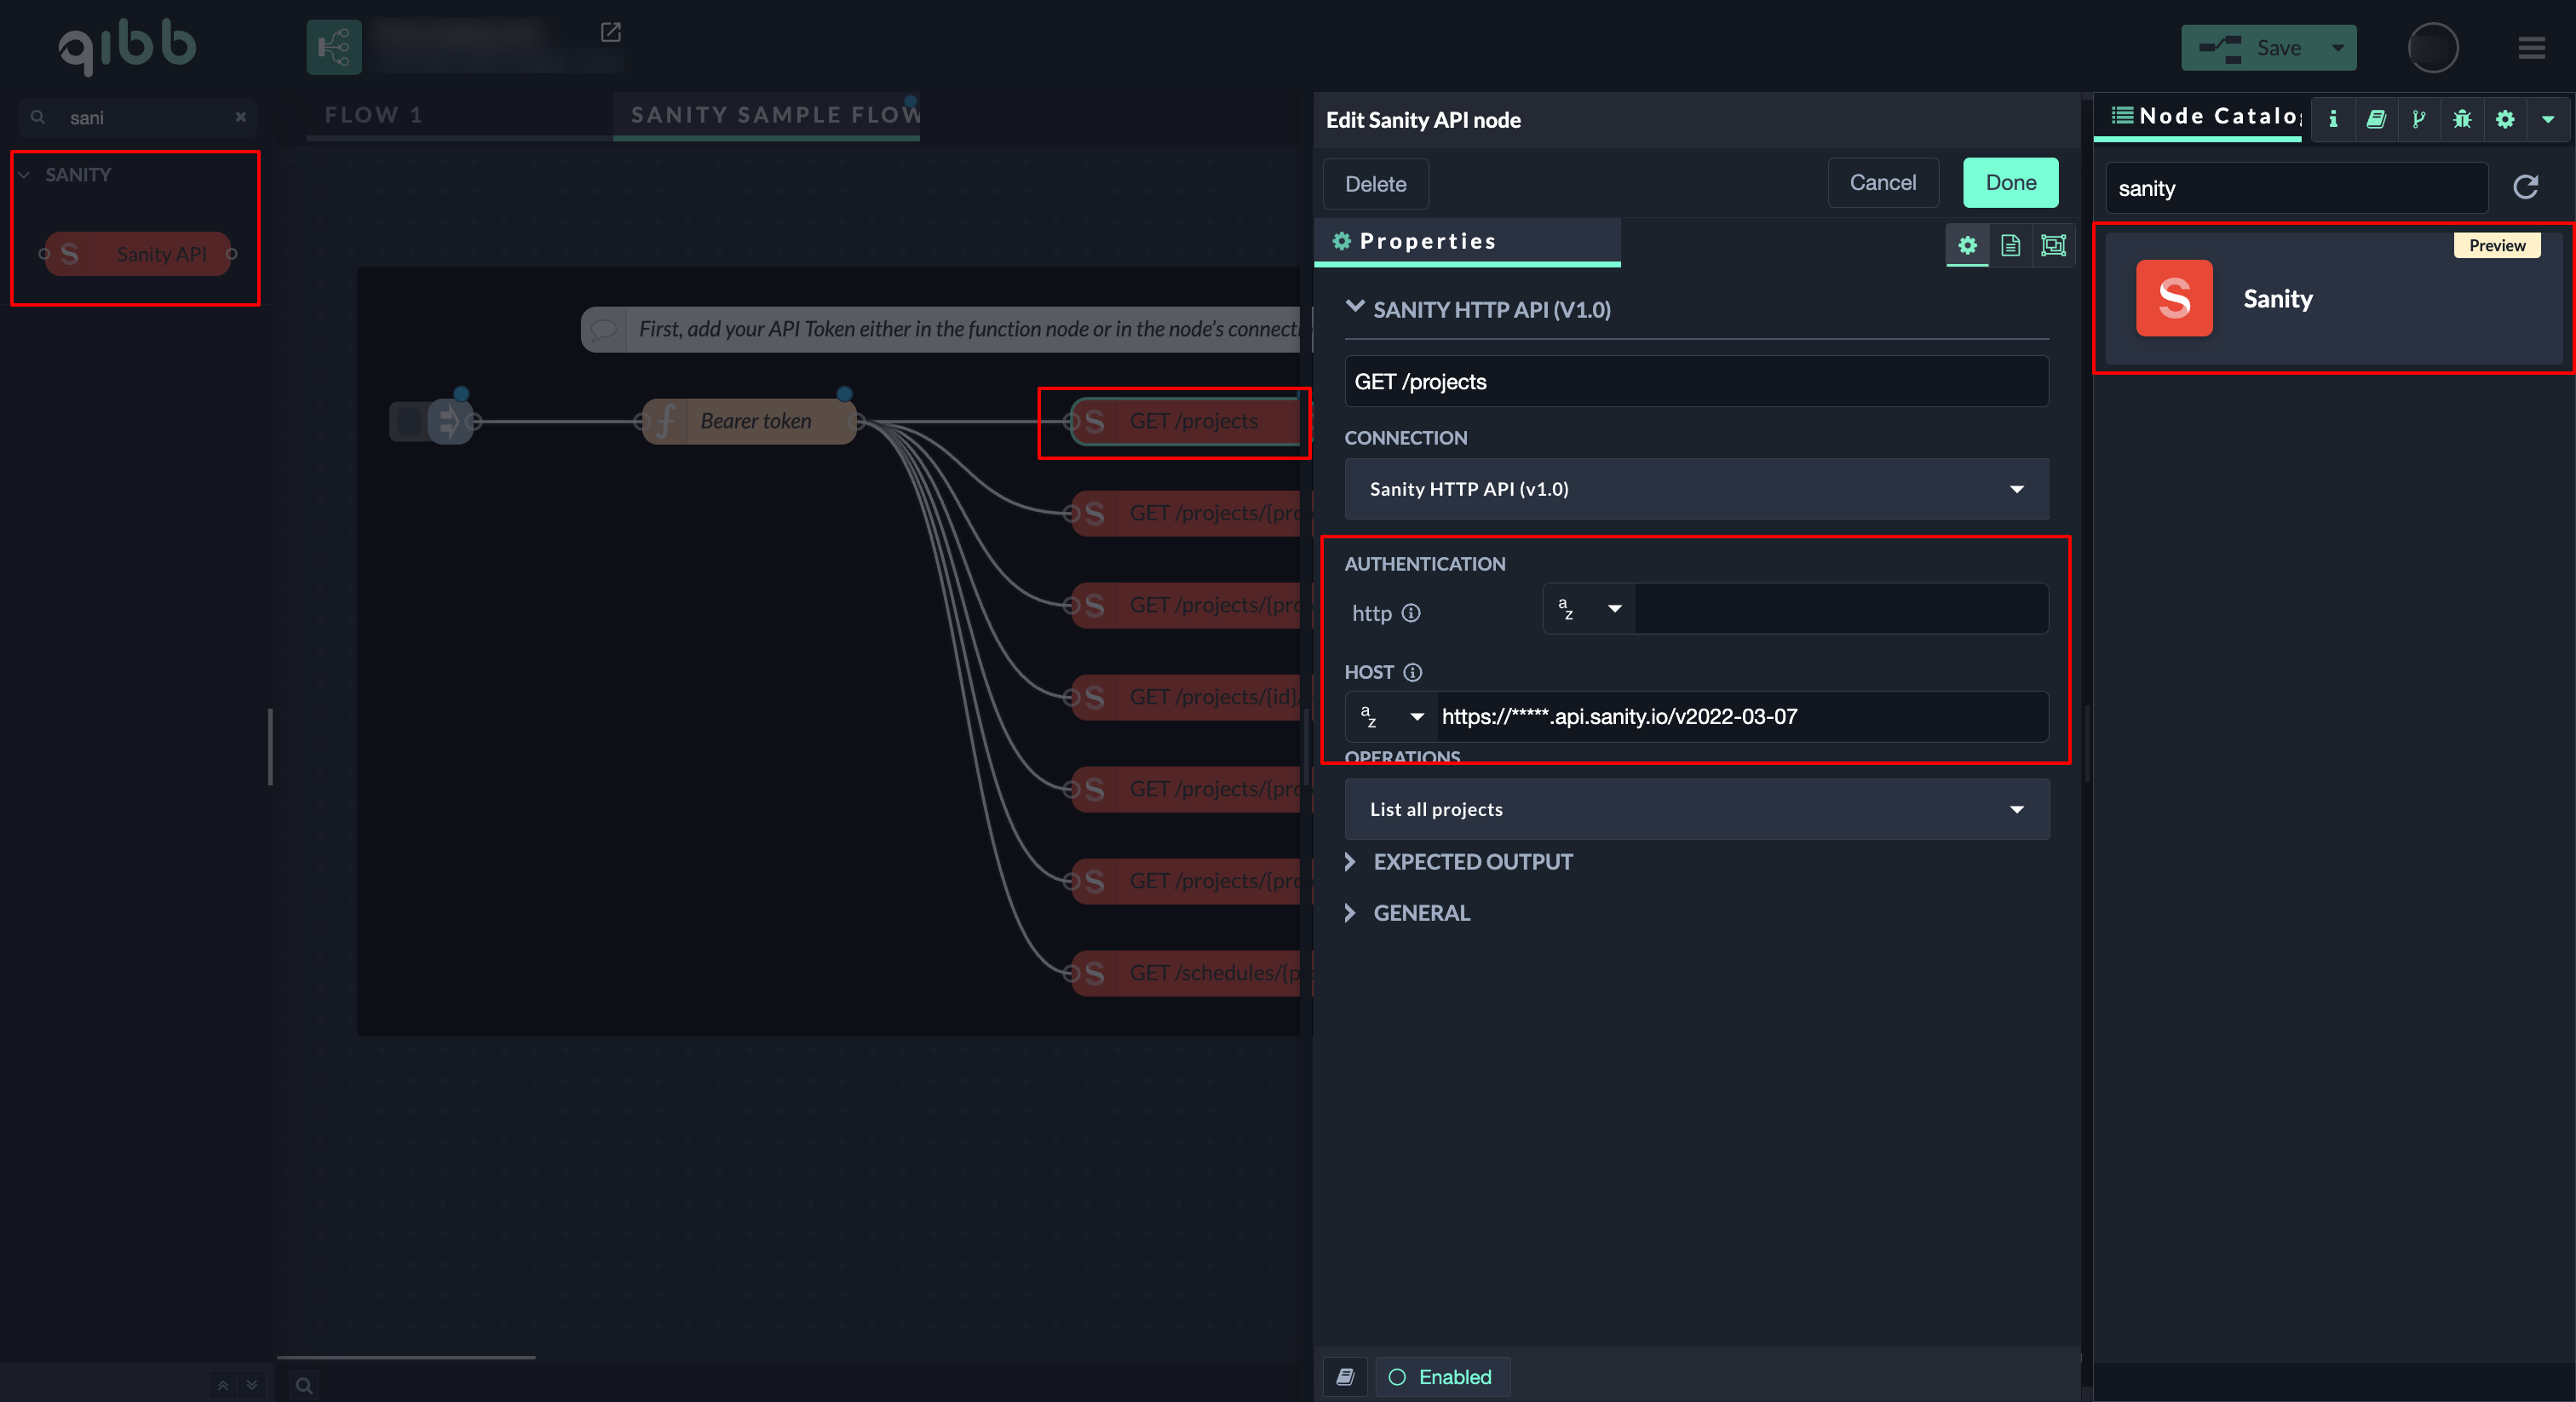Click info icon next to HOST label
This screenshot has height=1402, width=2576.
[1412, 672]
